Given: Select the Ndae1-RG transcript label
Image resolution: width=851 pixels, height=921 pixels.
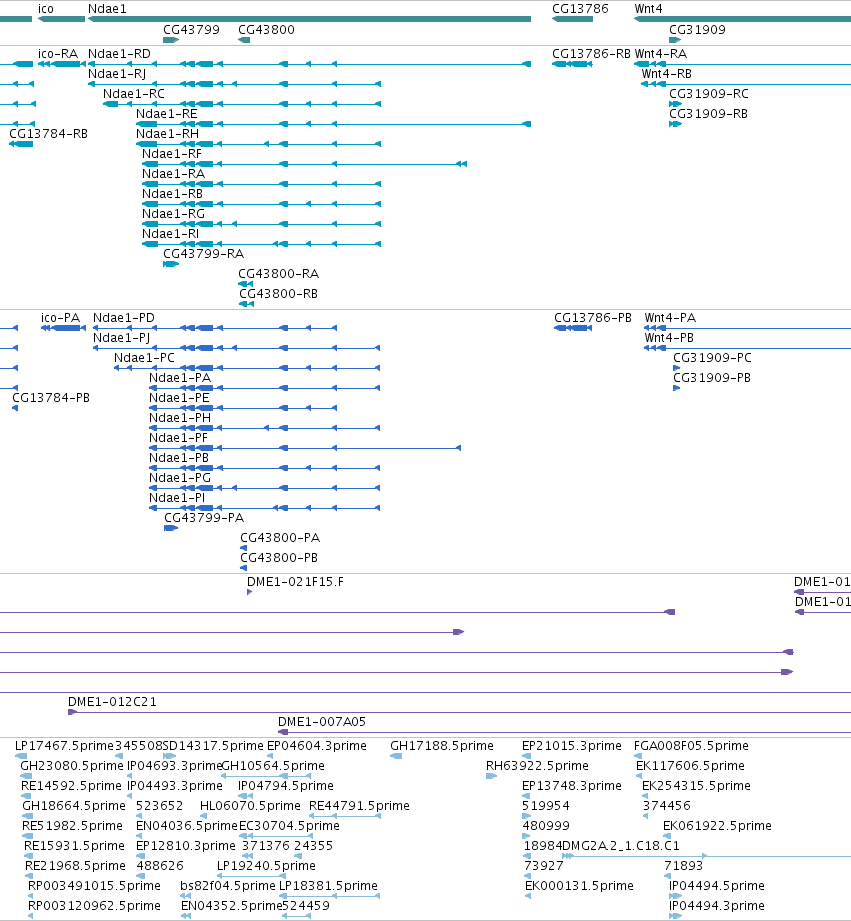Looking at the screenshot, I should point(173,214).
